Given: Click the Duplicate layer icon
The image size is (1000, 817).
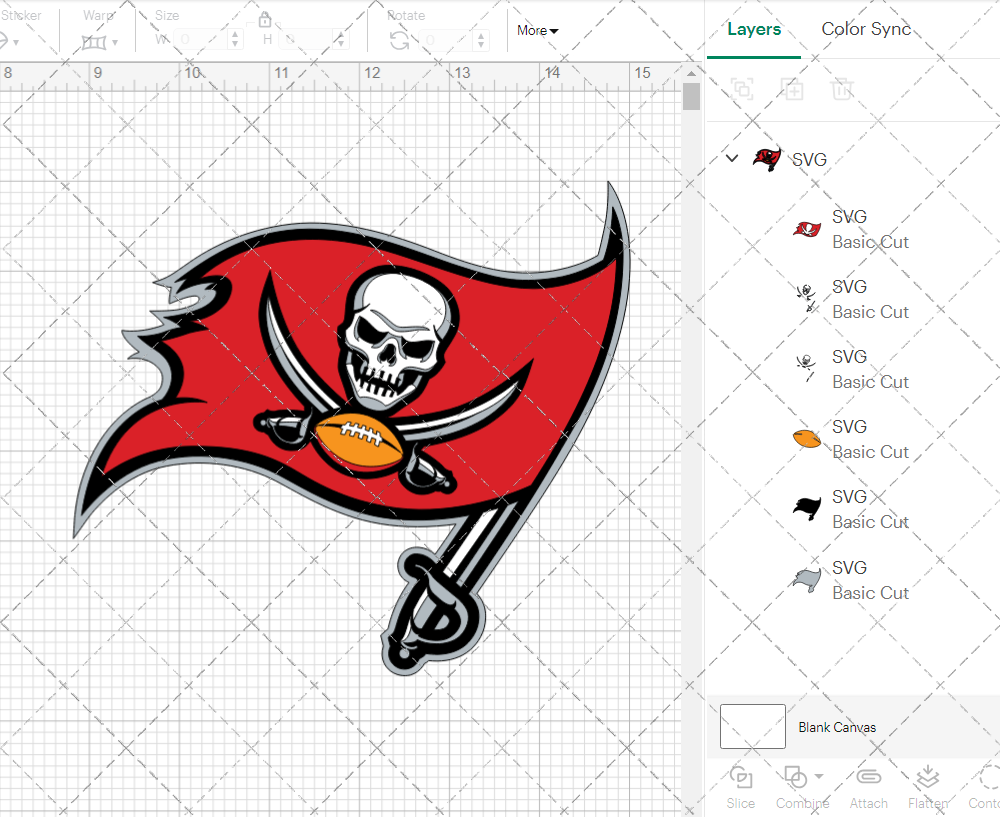Looking at the screenshot, I should pyautogui.click(x=792, y=89).
